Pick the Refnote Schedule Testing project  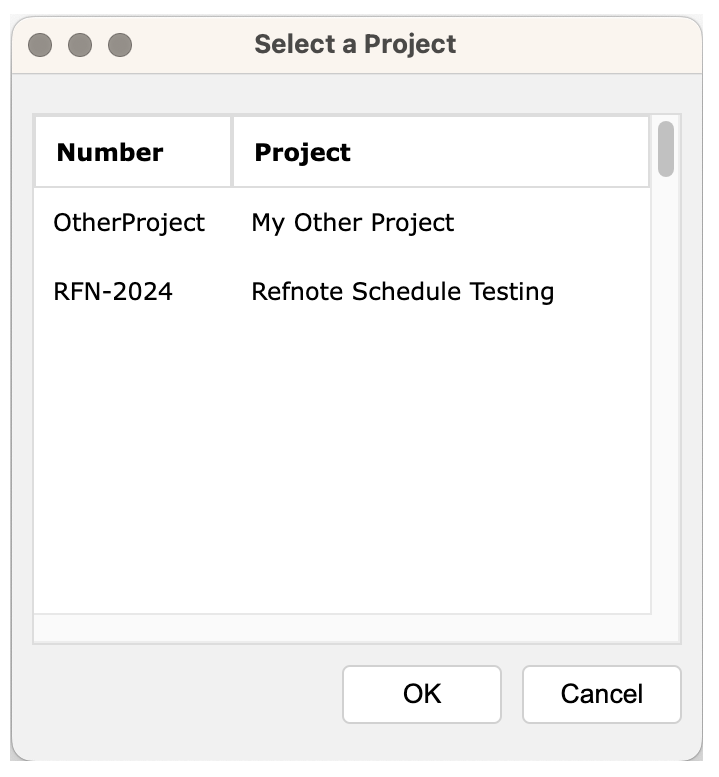[402, 292]
